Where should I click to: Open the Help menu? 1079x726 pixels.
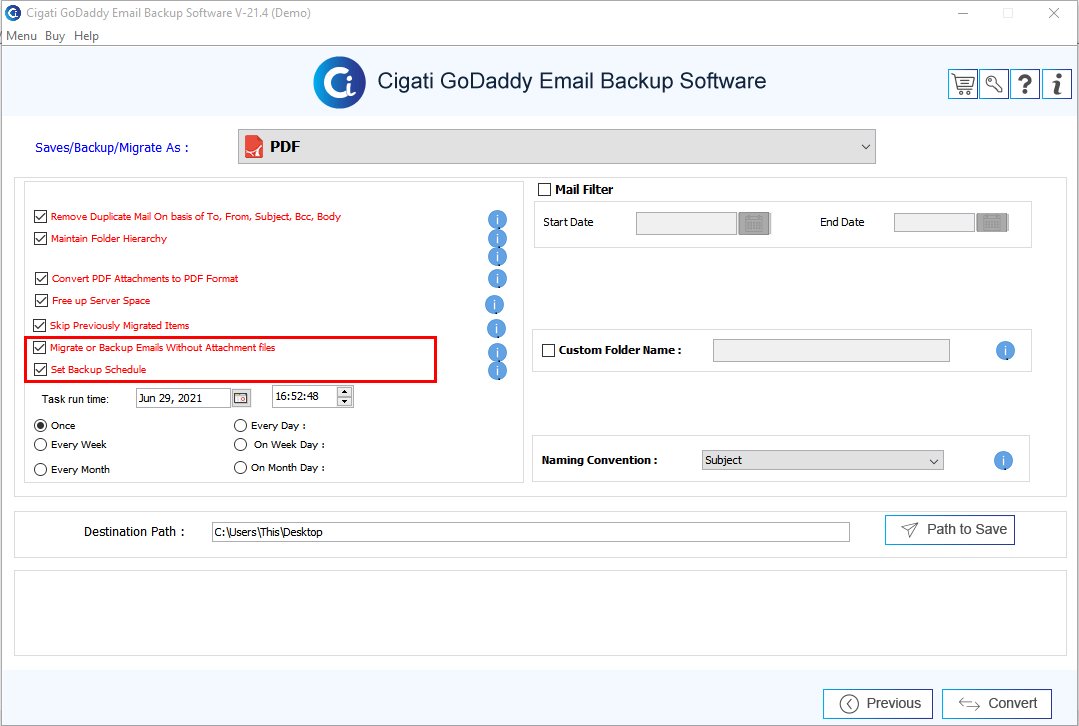86,36
